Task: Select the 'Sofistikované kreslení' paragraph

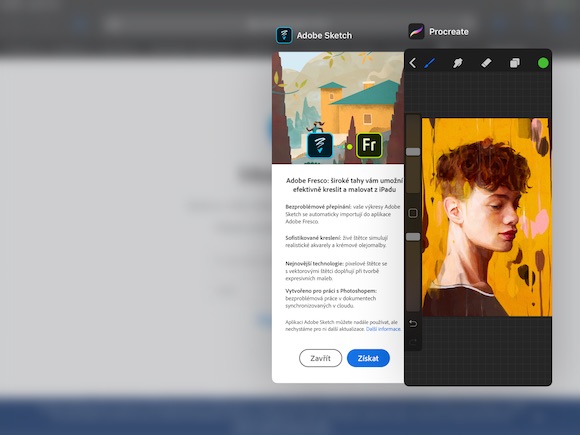Action: click(337, 242)
